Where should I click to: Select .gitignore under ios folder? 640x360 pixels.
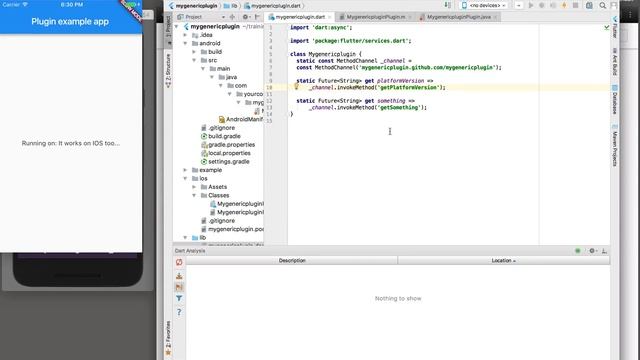(218, 221)
